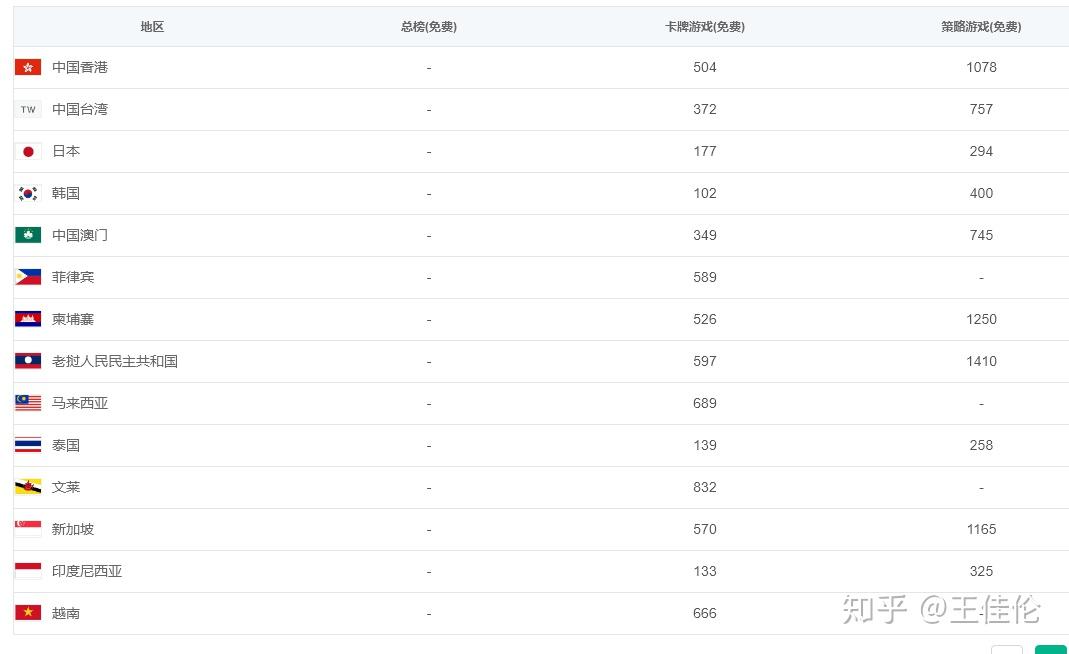Screen dimensions: 1069x654
Task: Select the region name 泰国
Action: click(x=66, y=445)
